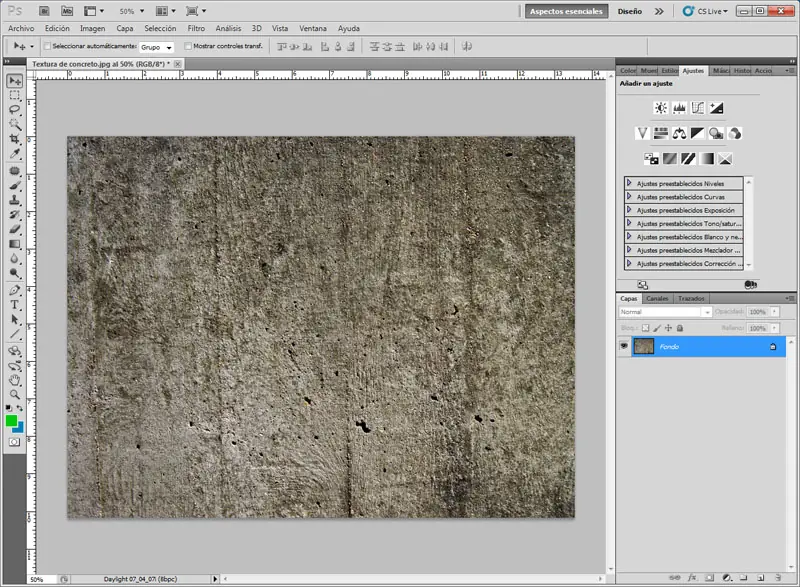Hide the Fondo layer visibility eye

[x=623, y=346]
